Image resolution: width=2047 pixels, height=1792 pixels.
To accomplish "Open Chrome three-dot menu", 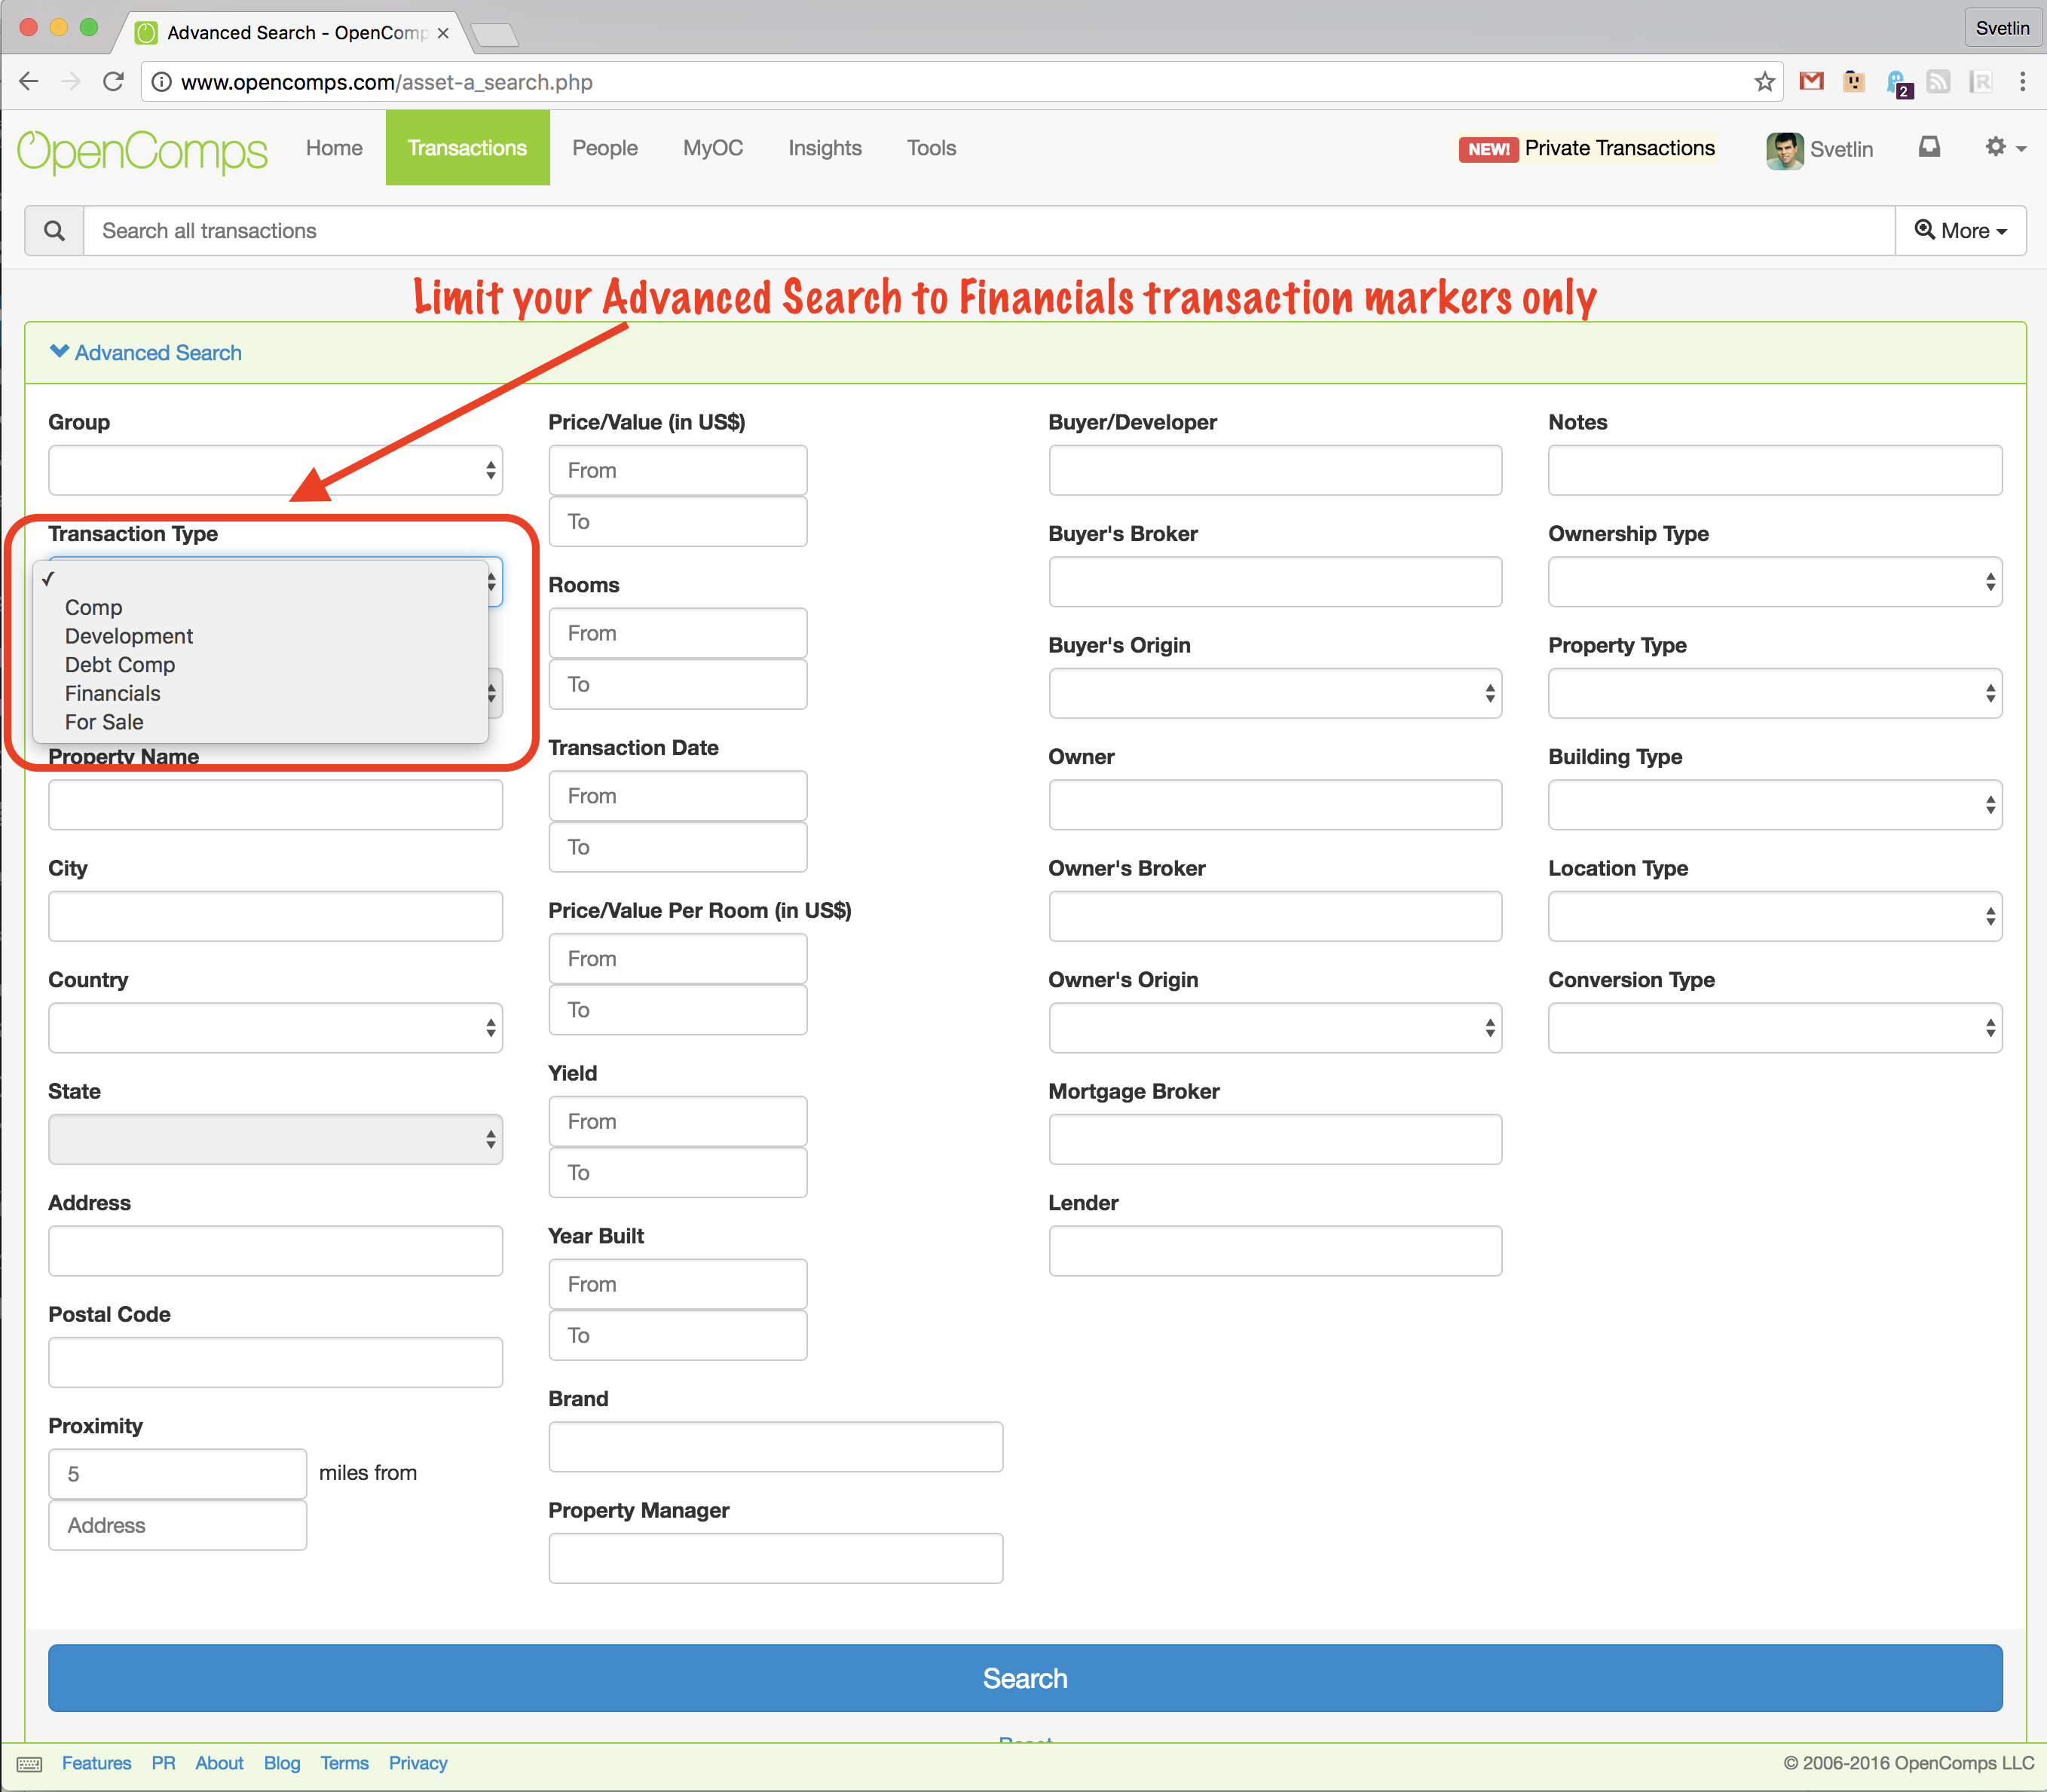I will (2022, 82).
